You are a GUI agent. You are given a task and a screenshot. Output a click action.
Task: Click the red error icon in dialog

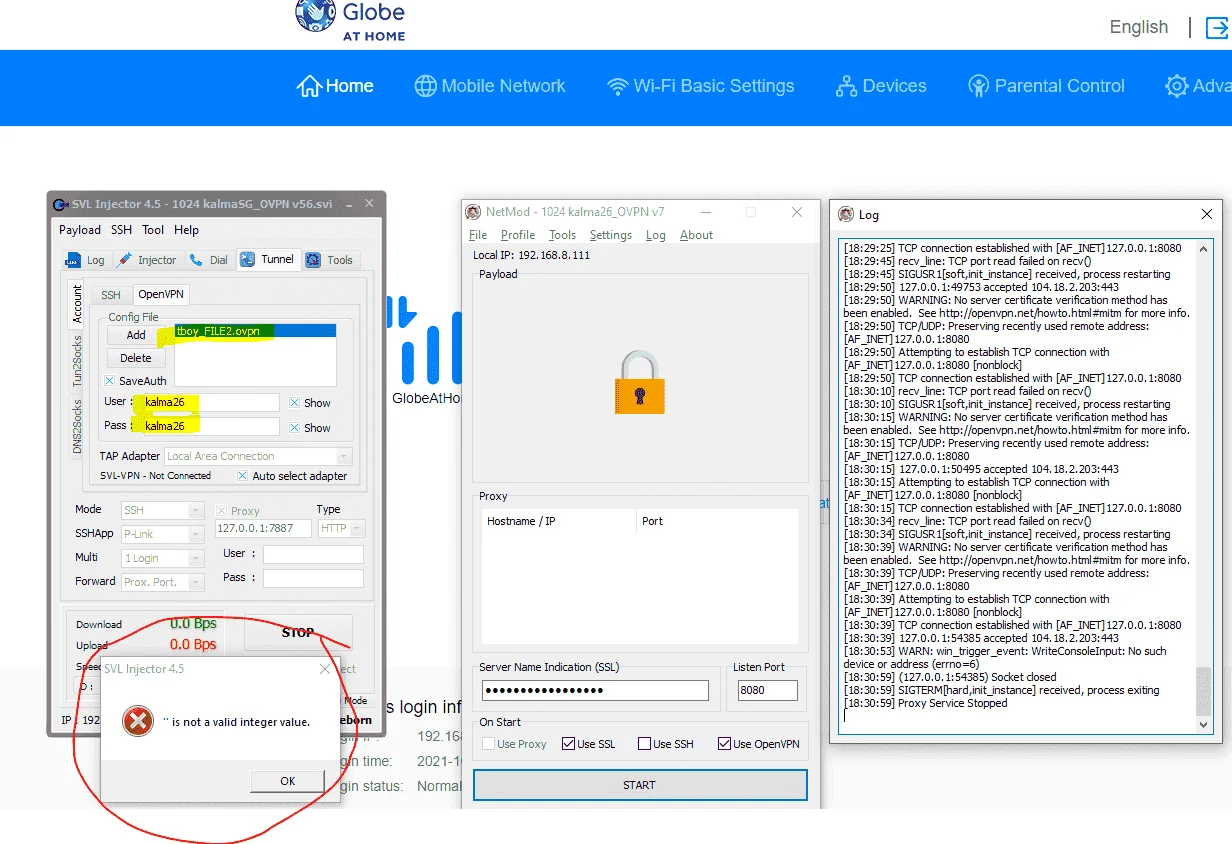click(x=137, y=721)
